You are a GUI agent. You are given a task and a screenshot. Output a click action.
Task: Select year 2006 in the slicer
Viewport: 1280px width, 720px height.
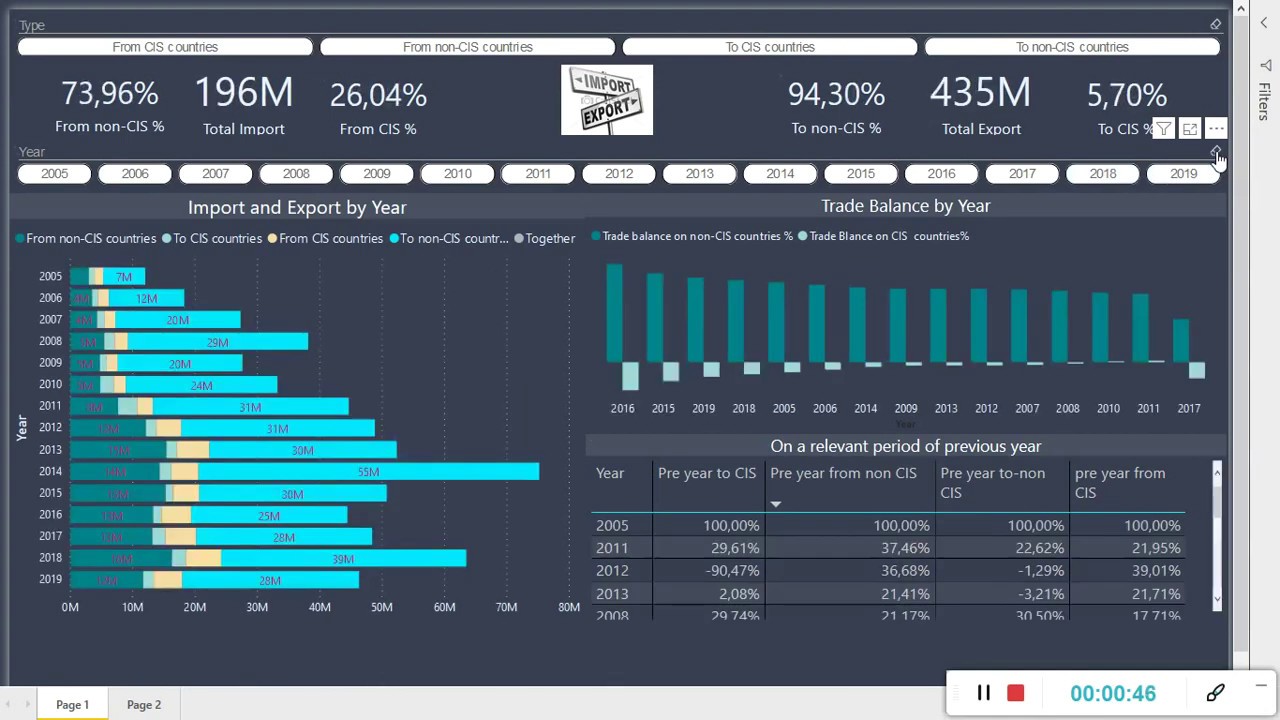pos(135,173)
